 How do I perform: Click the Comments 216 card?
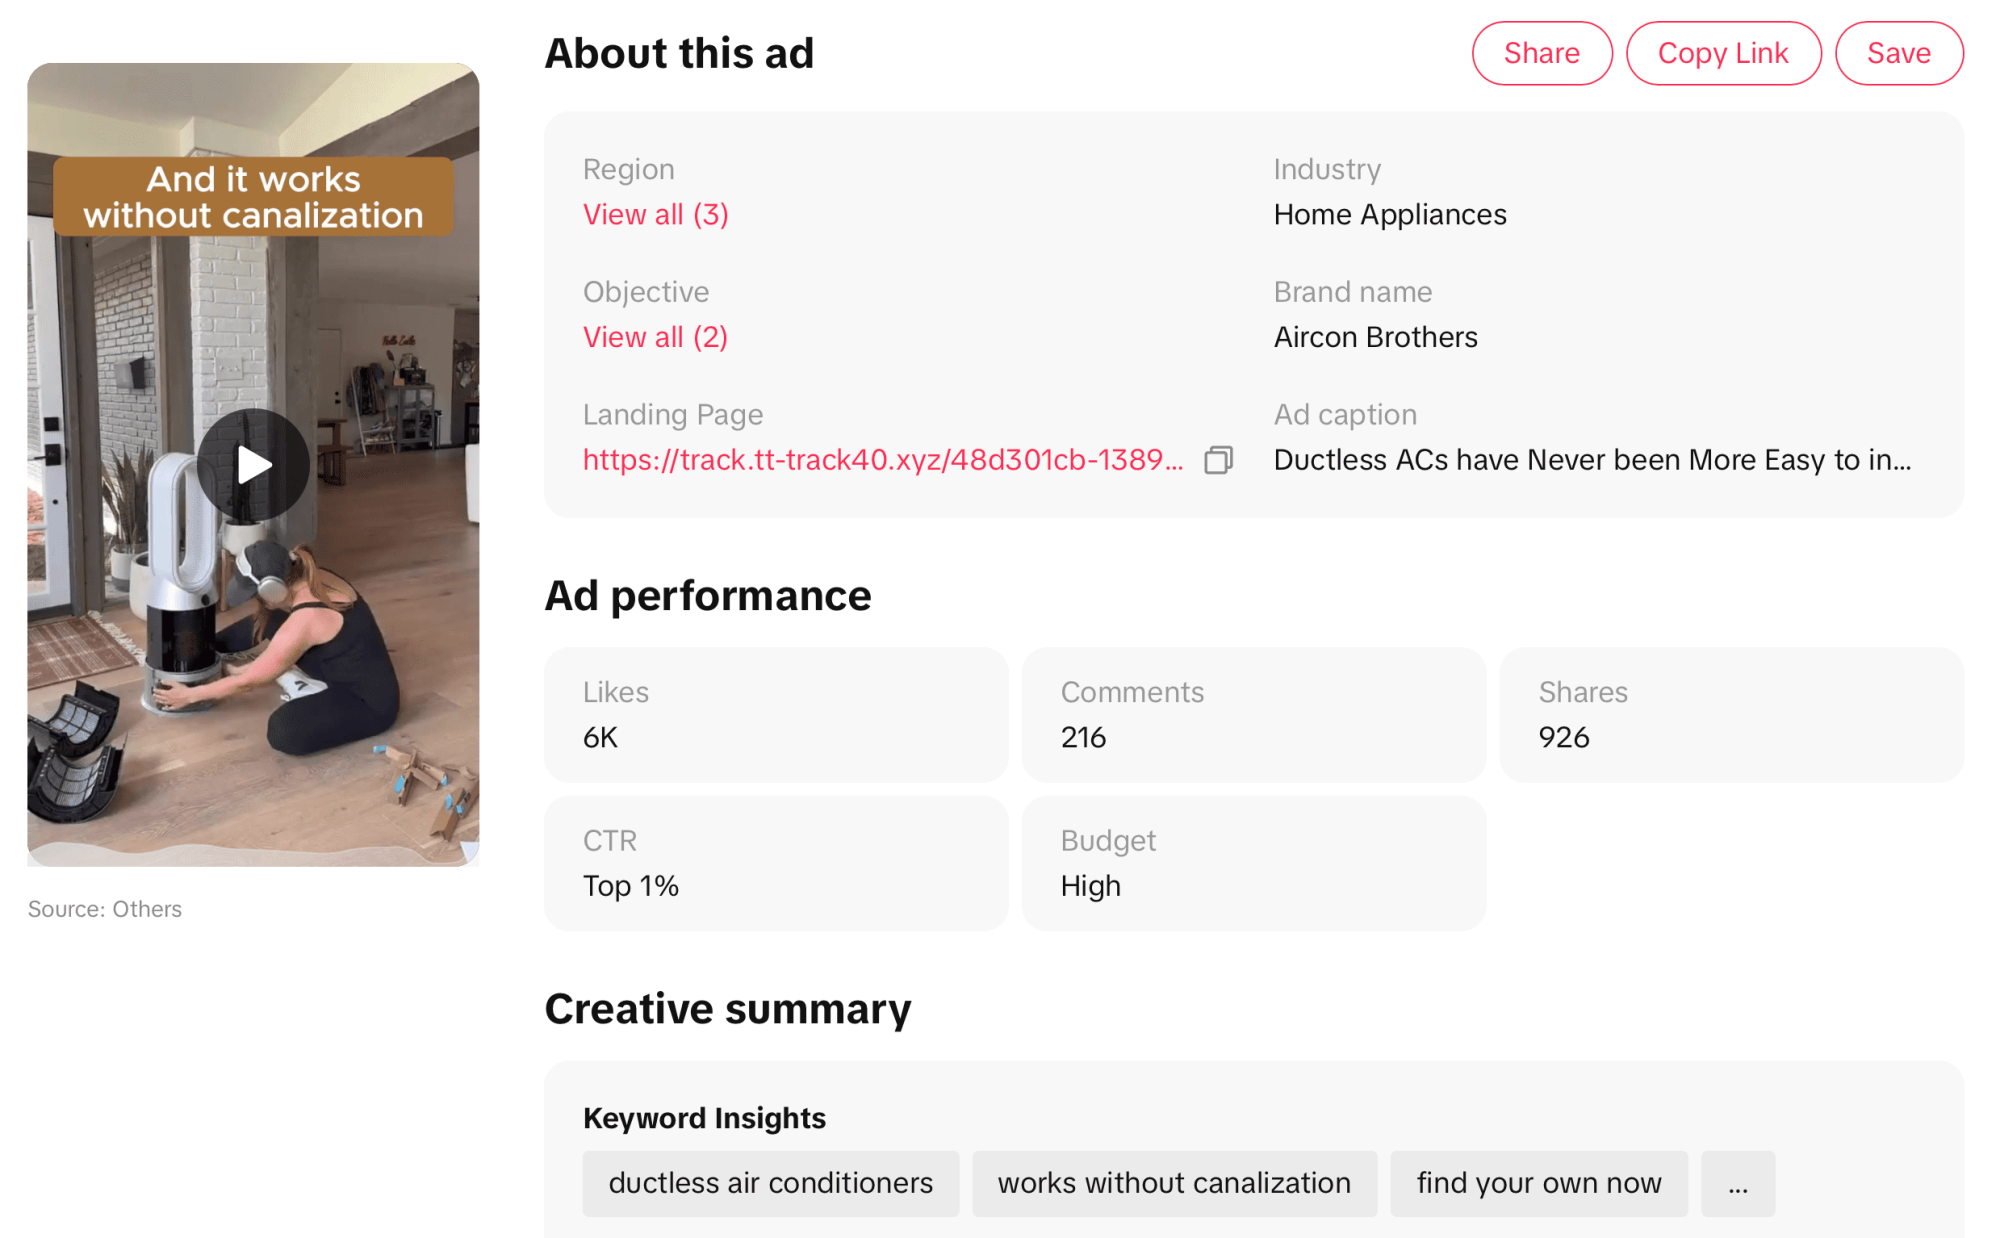[1254, 715]
